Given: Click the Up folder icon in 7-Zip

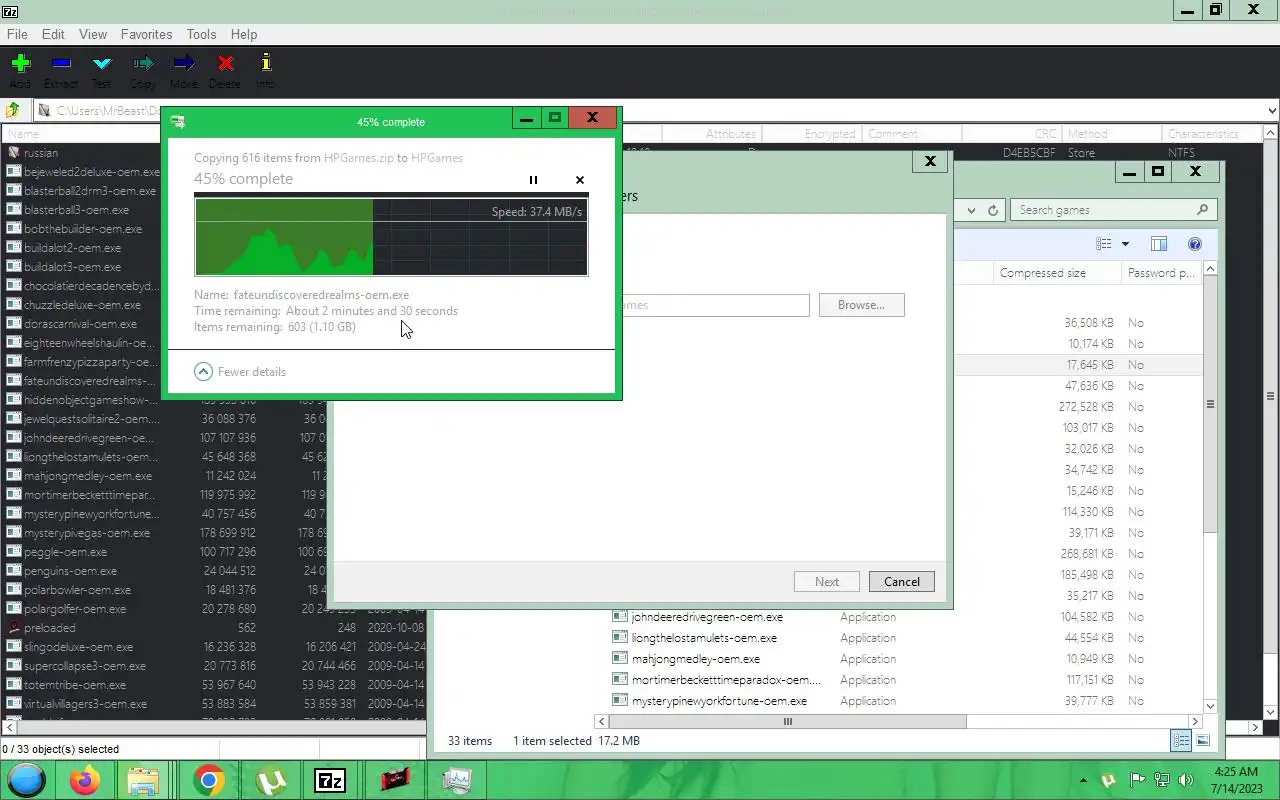Looking at the screenshot, I should tap(13, 110).
